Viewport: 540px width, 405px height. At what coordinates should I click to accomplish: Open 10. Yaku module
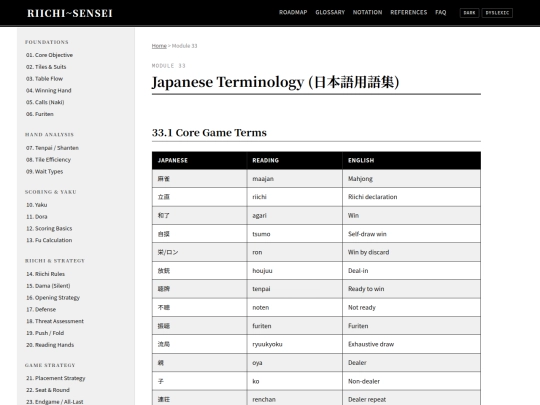tap(37, 205)
